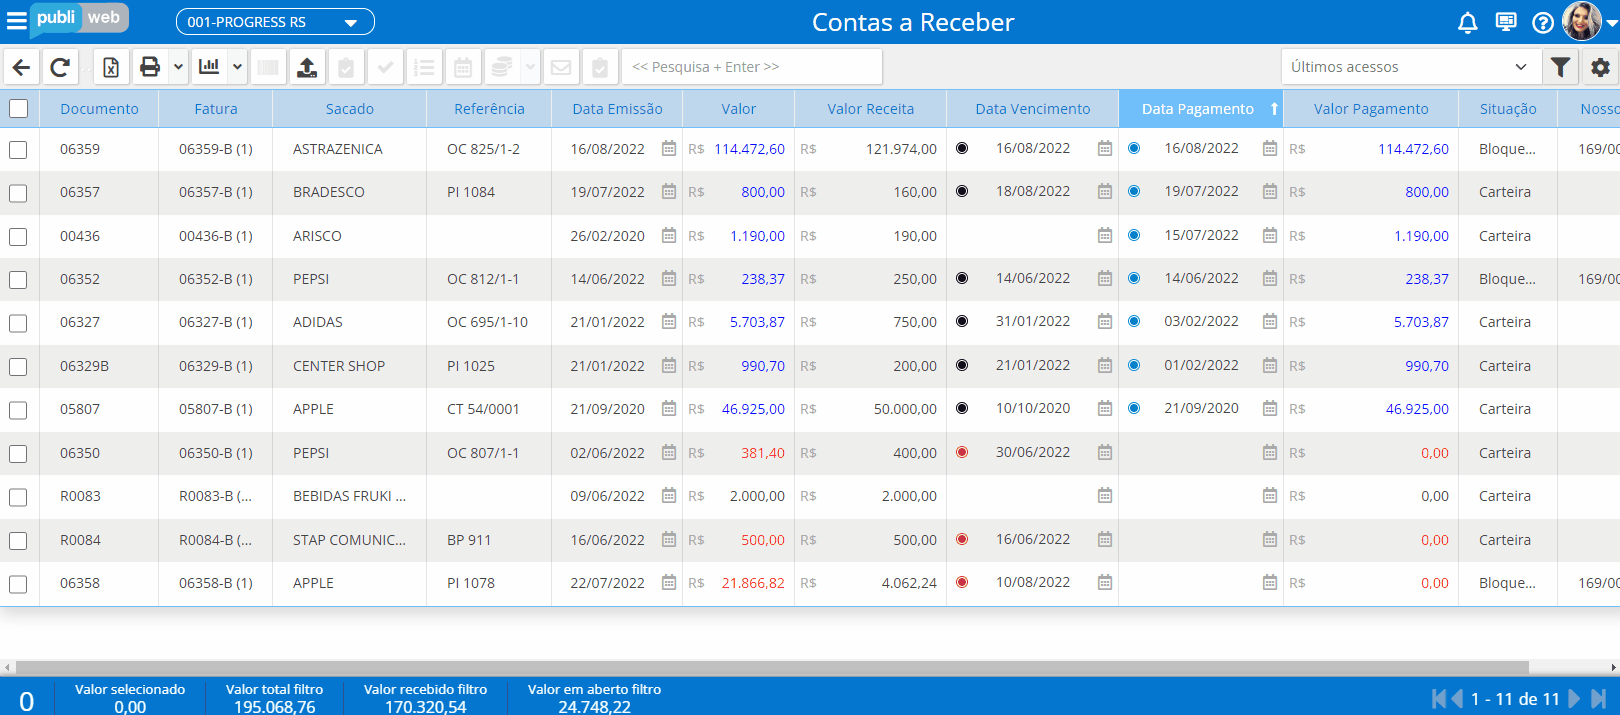Check the row for documento 06357

click(18, 193)
